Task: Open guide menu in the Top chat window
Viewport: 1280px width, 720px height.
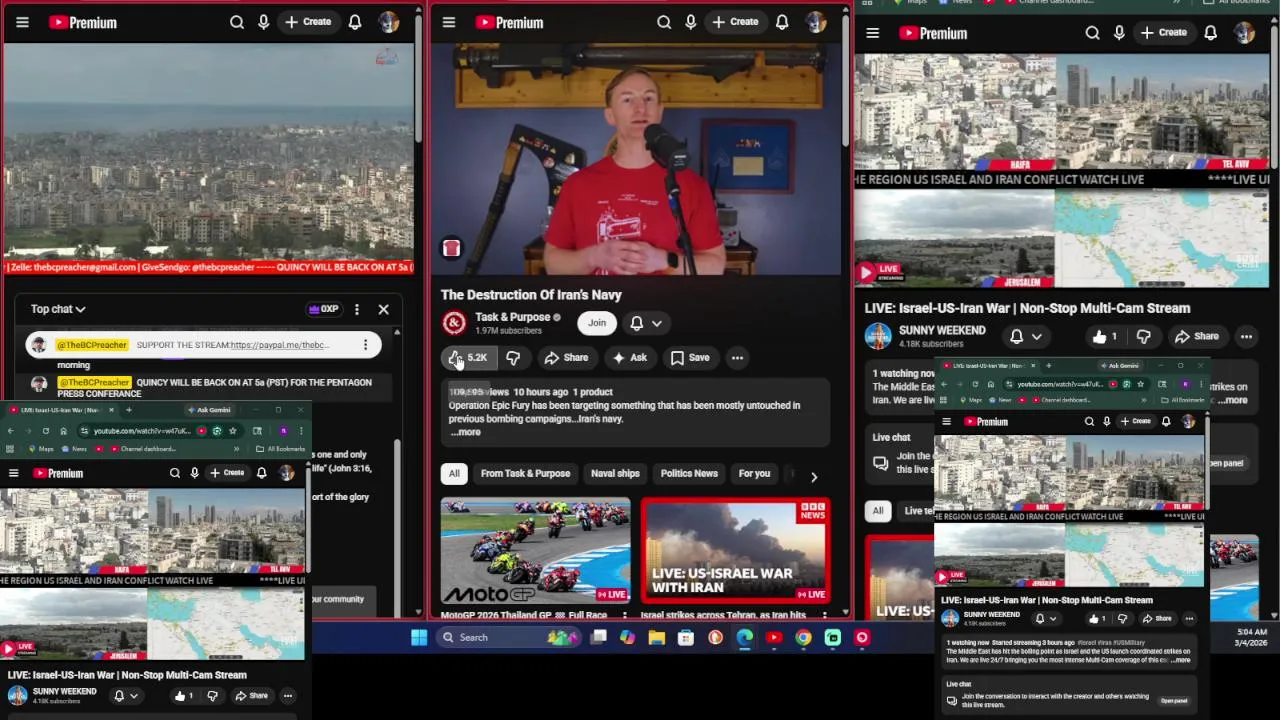Action: [x=22, y=22]
